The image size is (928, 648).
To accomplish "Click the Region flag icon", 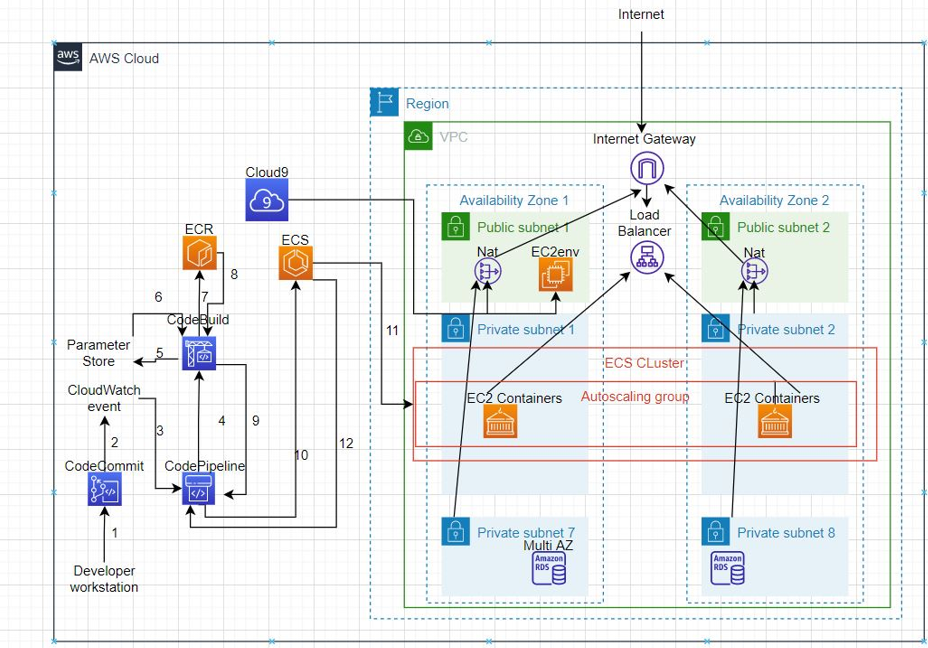I will click(x=384, y=102).
